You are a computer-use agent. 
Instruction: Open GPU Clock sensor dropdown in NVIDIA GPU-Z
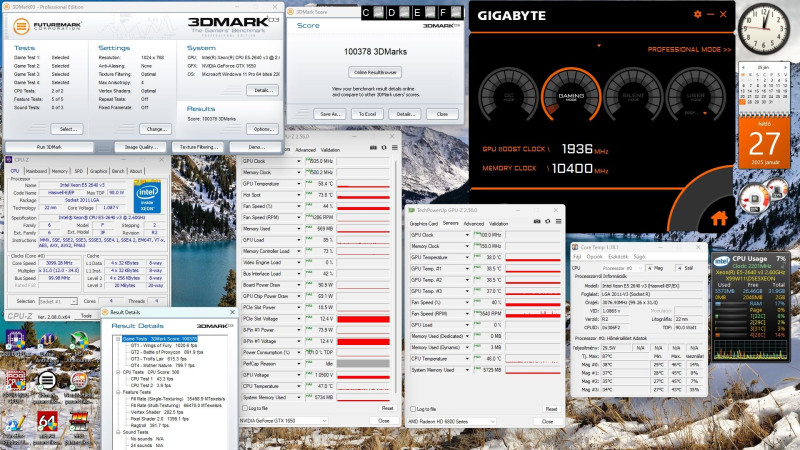coord(299,161)
